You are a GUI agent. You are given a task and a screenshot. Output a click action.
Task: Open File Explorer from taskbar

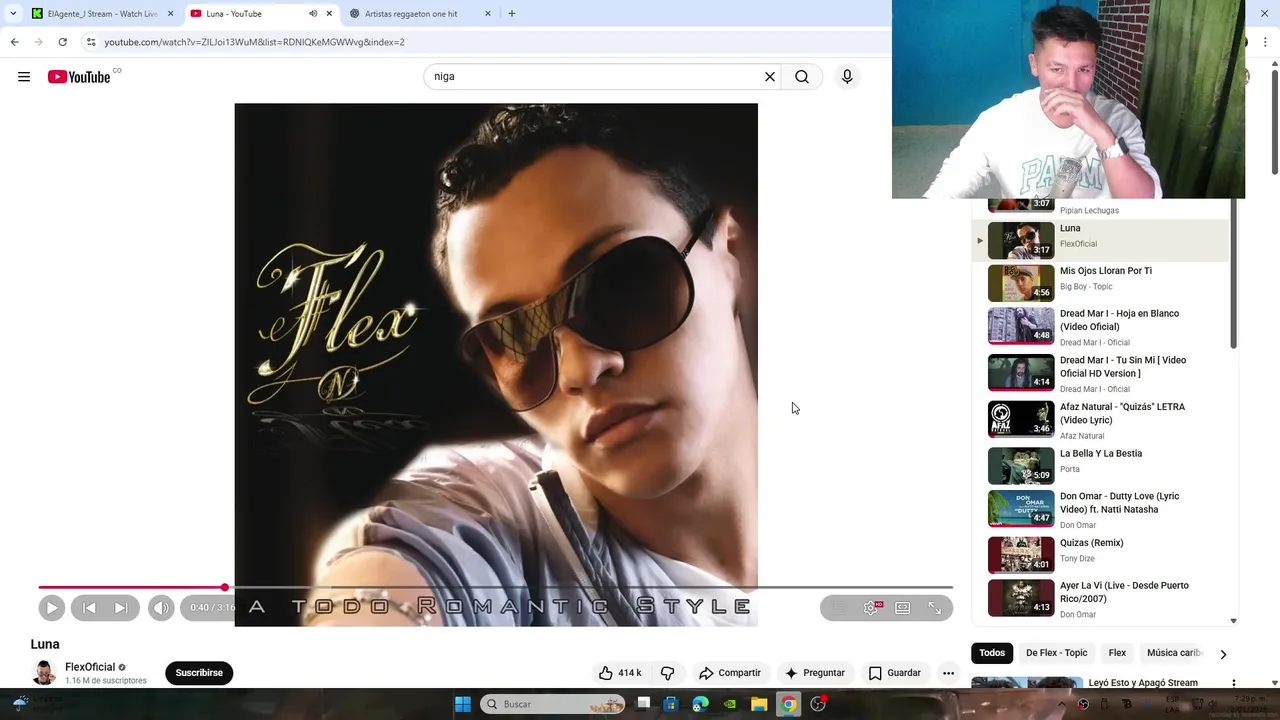[759, 704]
